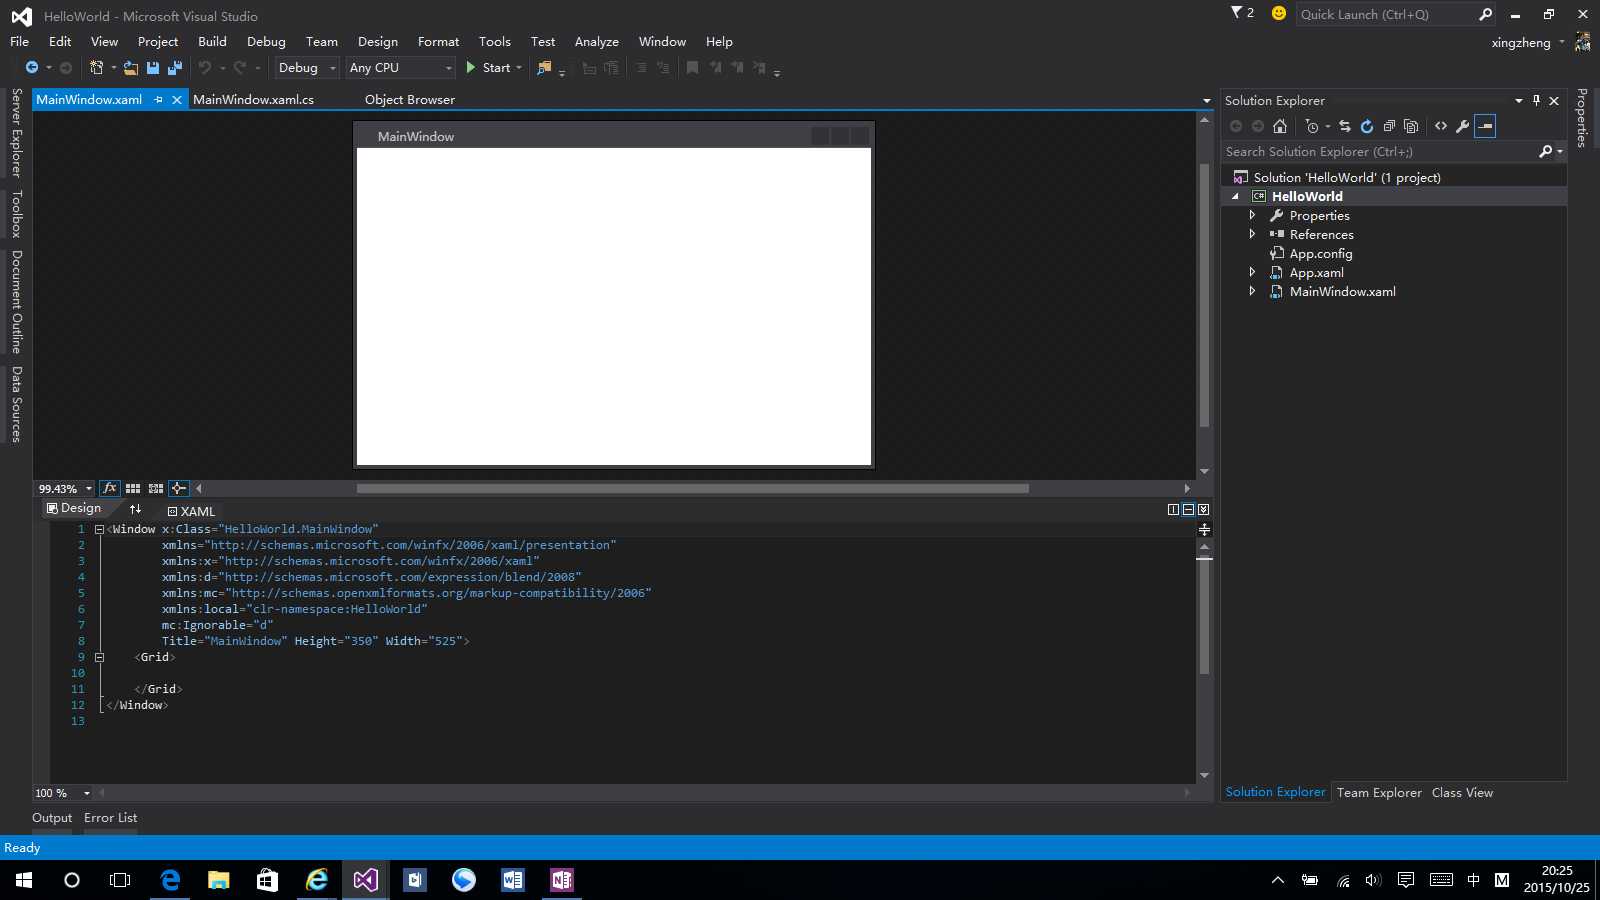1600x900 pixels.
Task: Click the XAML editor vertical scrollbar thumb
Action: click(x=1204, y=616)
